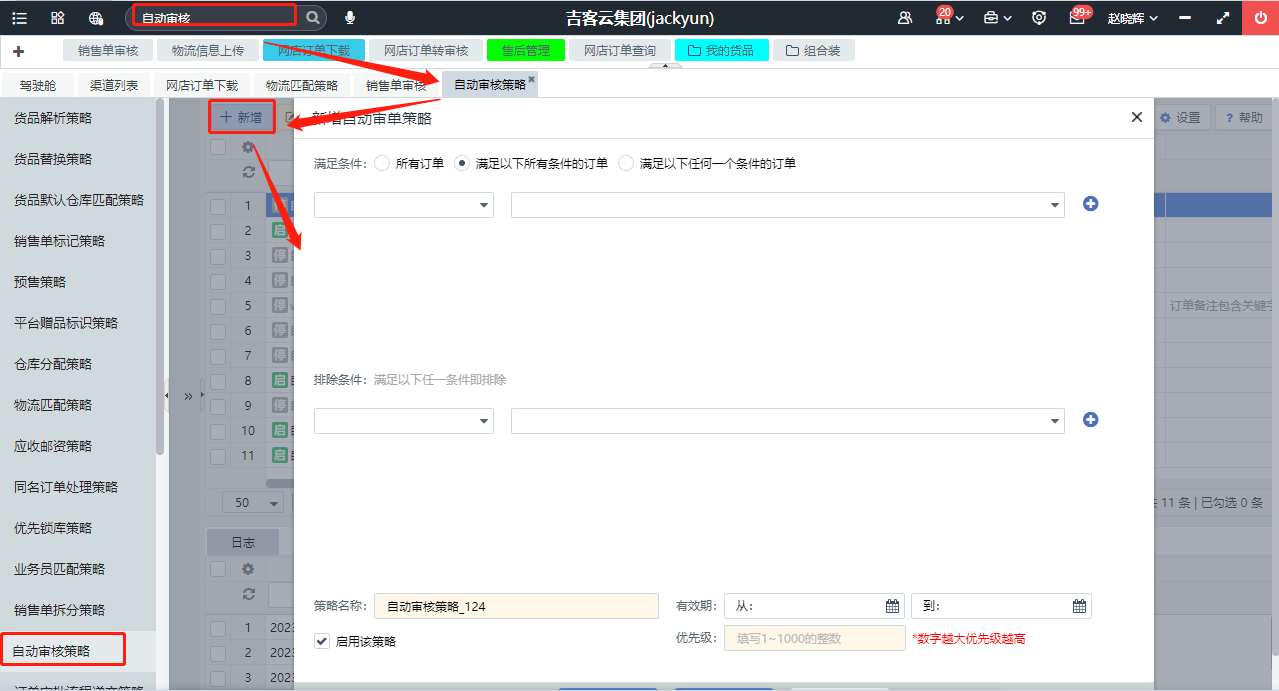The width and height of the screenshot is (1279, 691).
Task: Check the checkbox for strategy row 1
Action: point(218,206)
